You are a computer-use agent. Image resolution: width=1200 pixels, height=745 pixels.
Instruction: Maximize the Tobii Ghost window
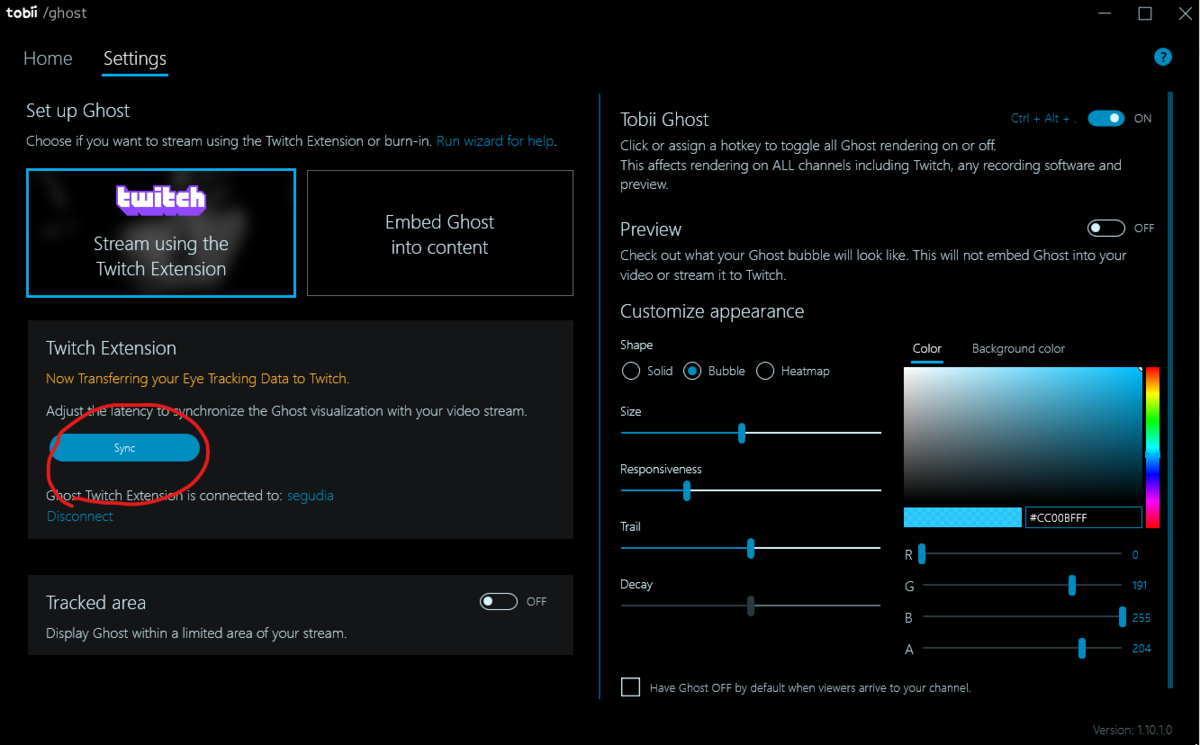click(1145, 13)
